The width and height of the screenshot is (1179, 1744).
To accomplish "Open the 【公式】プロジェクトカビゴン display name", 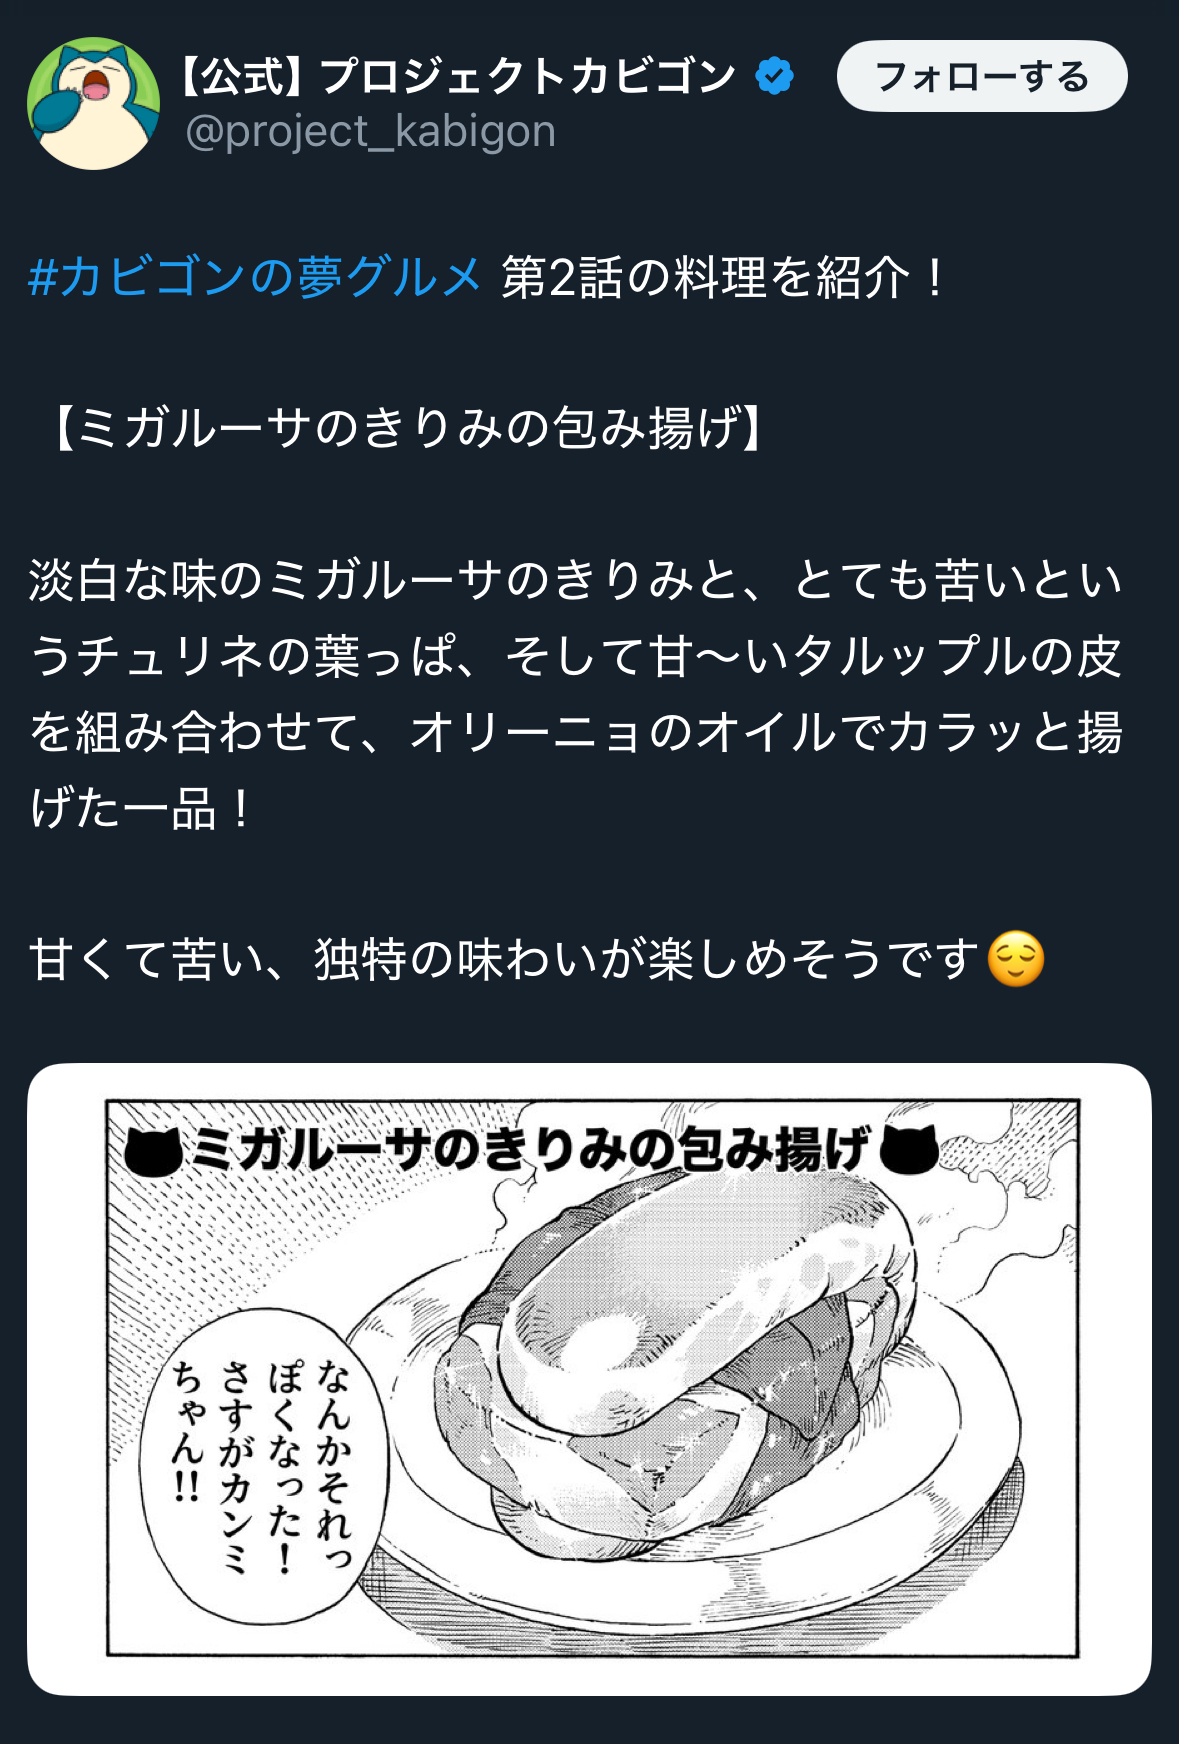I will pos(459,76).
